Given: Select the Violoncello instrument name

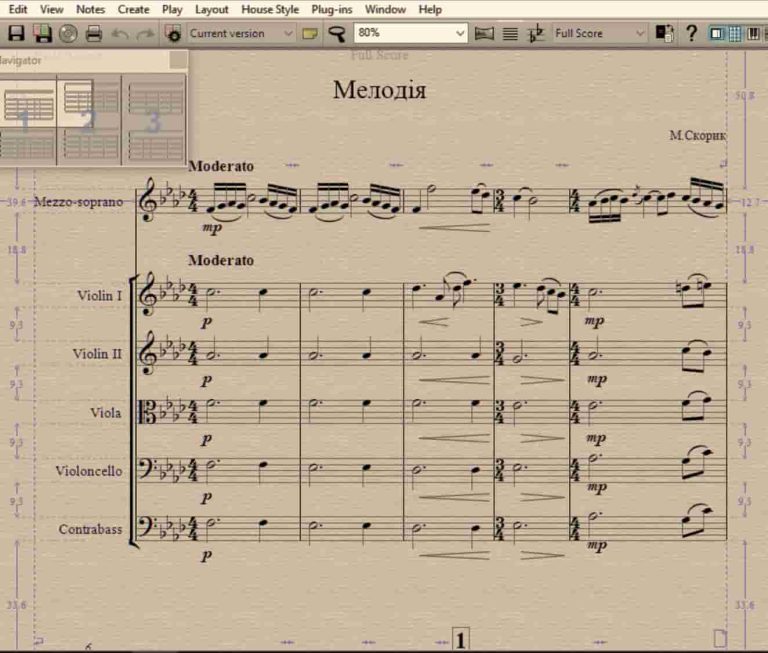Looking at the screenshot, I should (x=89, y=471).
